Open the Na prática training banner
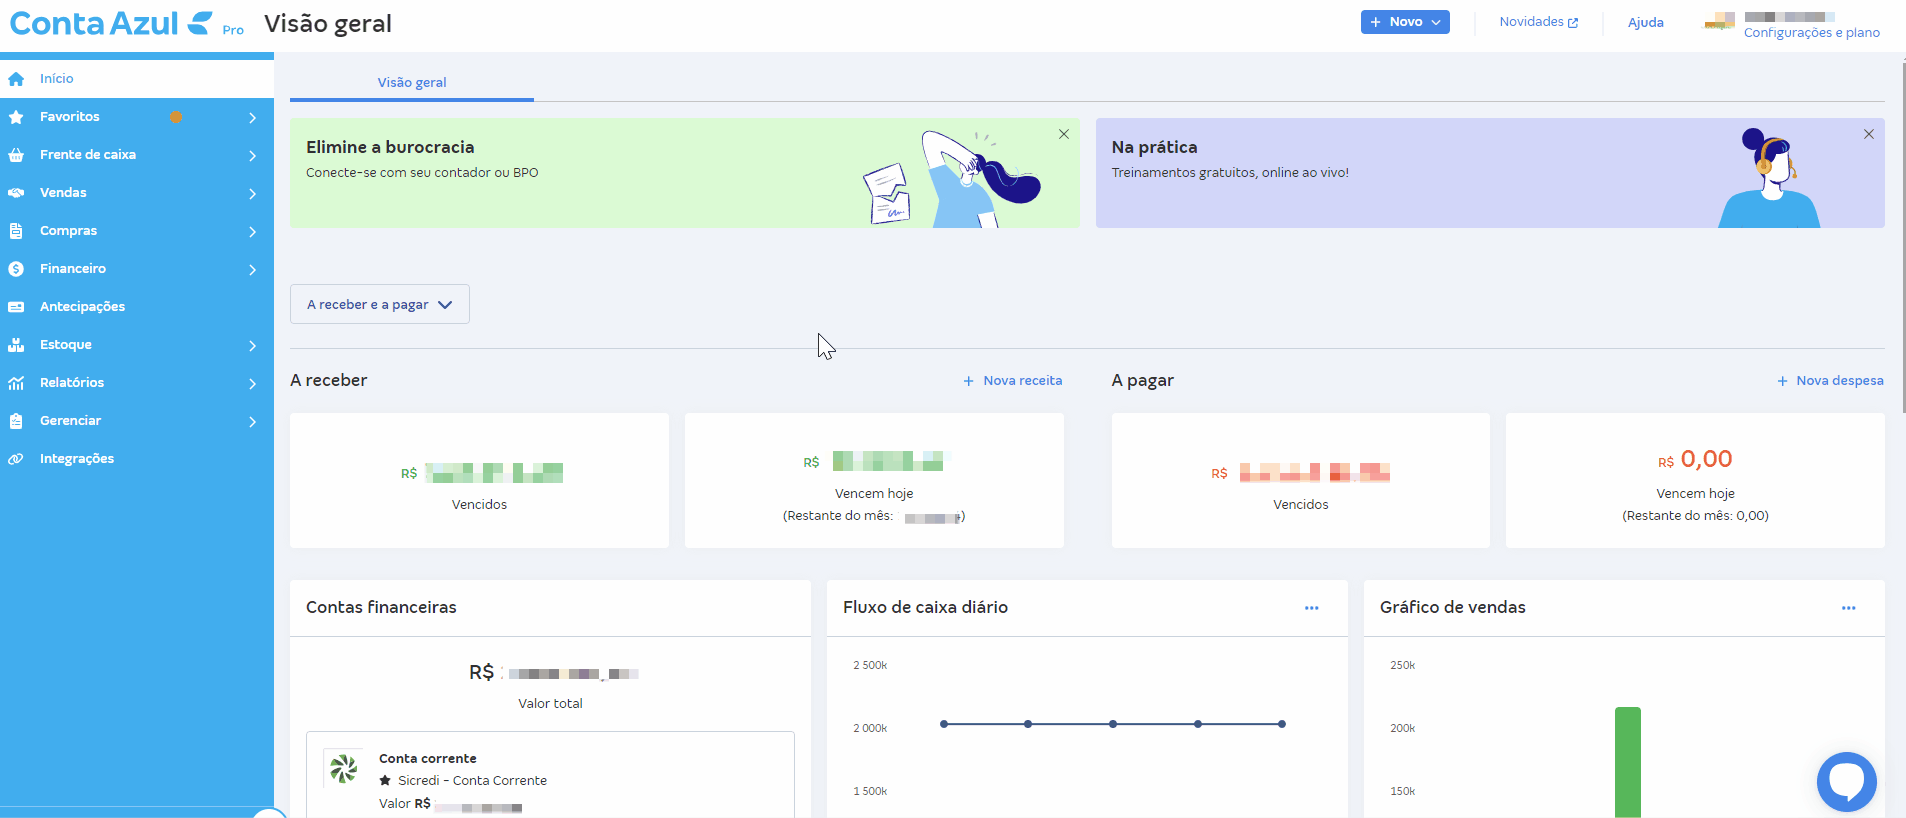The width and height of the screenshot is (1906, 818). coord(1490,173)
